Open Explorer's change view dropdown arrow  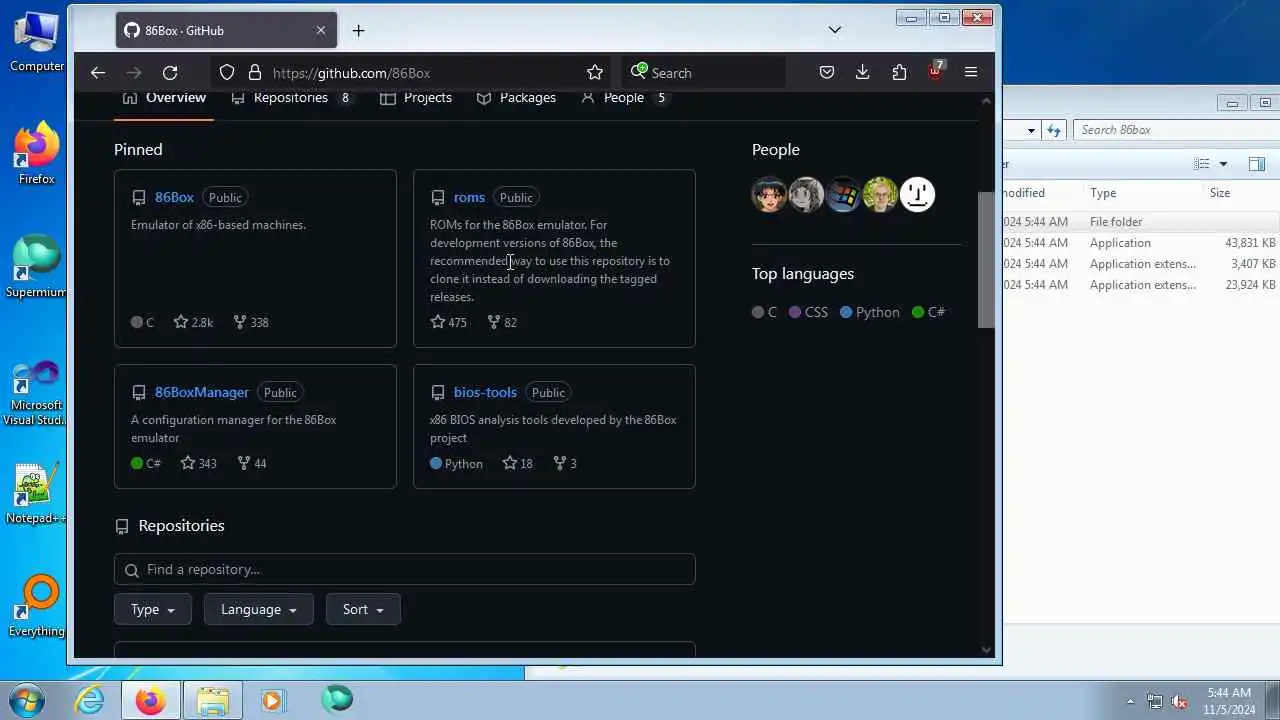coord(1223,164)
